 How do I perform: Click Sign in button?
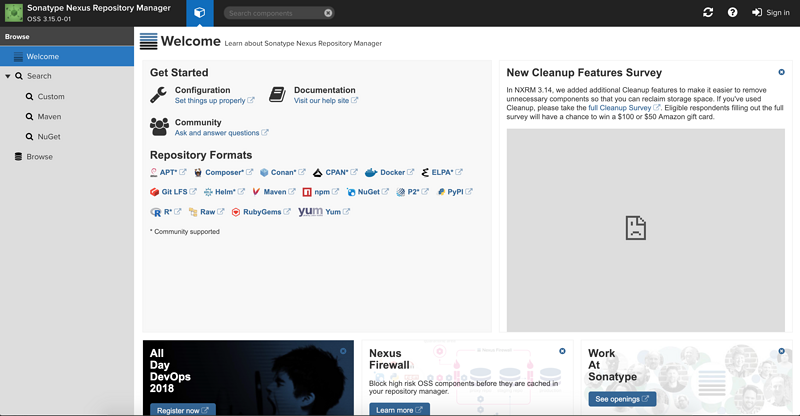(x=770, y=12)
